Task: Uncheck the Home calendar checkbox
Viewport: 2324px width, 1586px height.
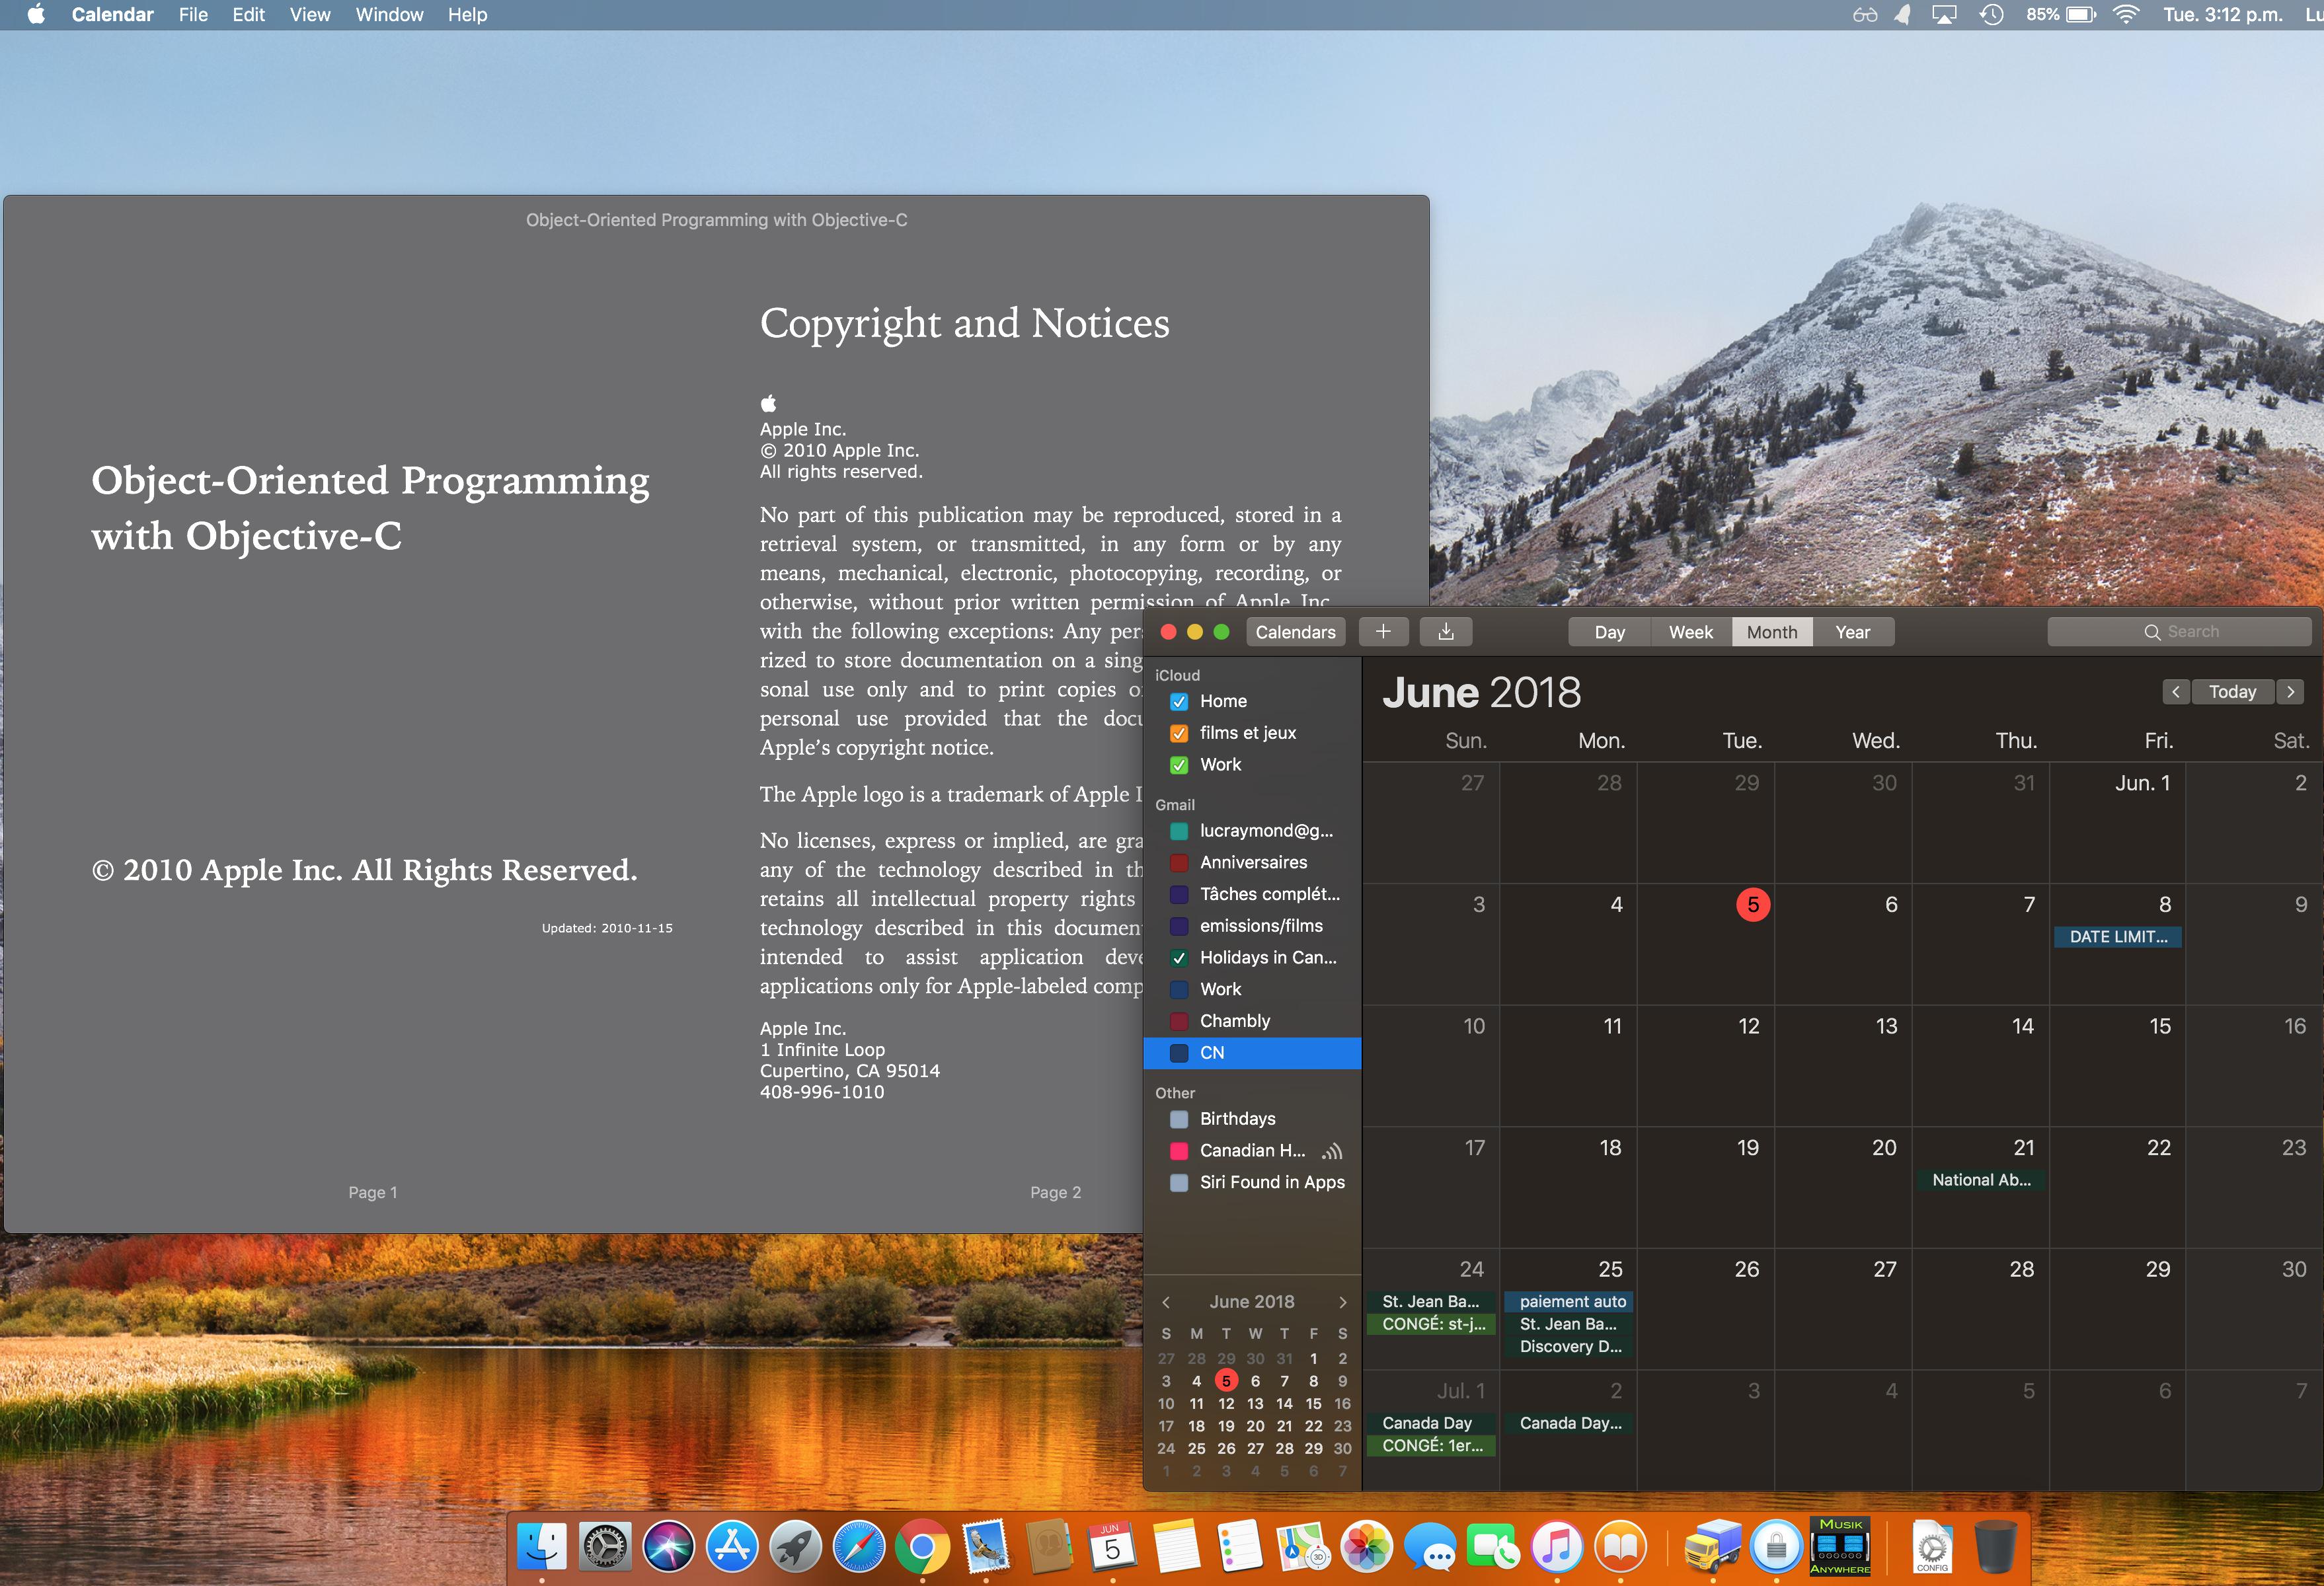Action: coord(1179,701)
